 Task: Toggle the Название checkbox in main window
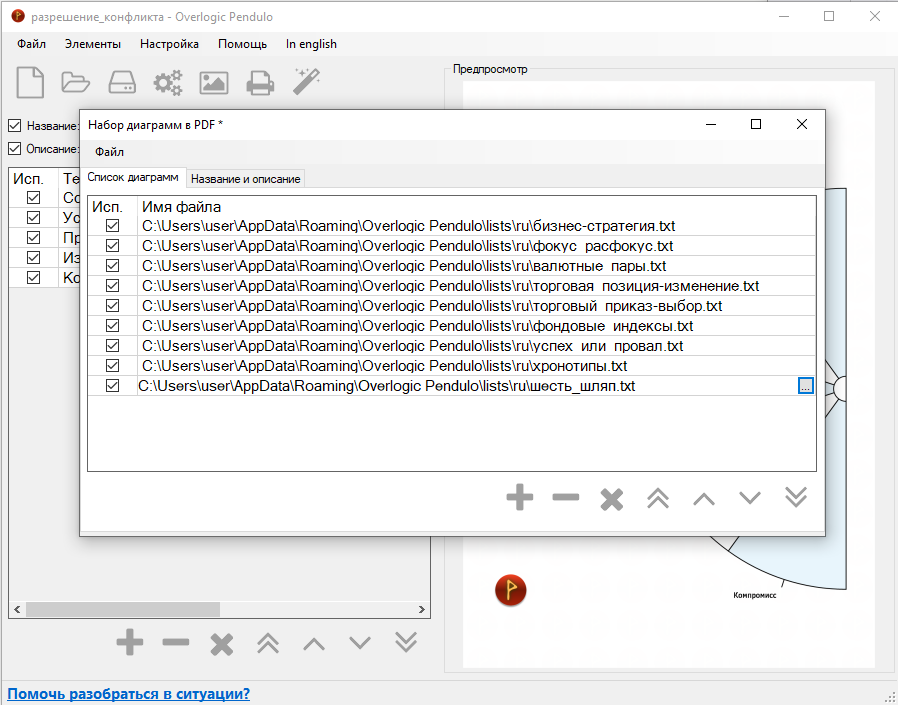[14, 125]
